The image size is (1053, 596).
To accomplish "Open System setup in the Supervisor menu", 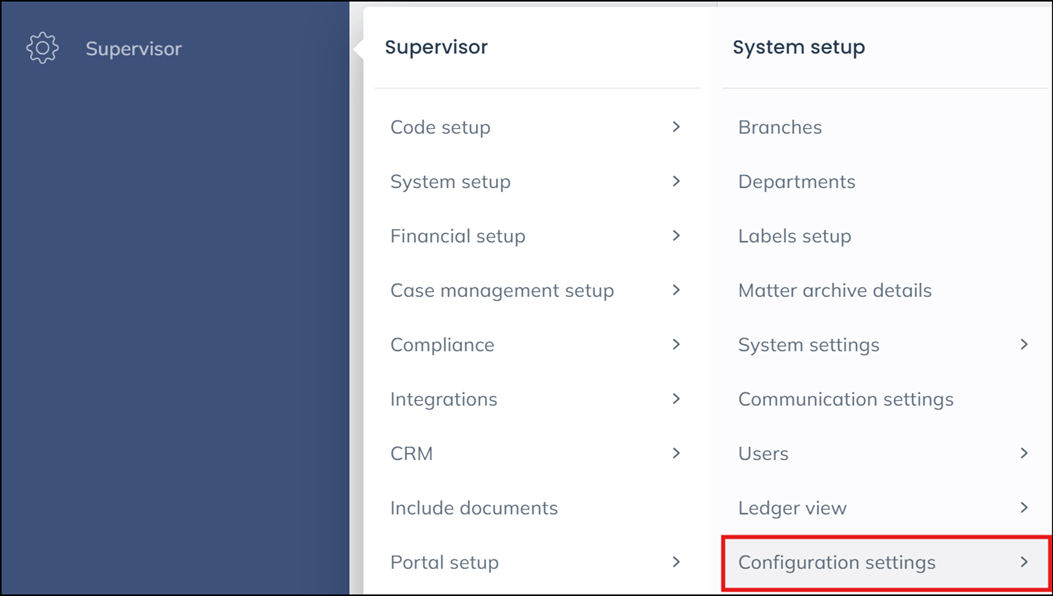I will 450,181.
